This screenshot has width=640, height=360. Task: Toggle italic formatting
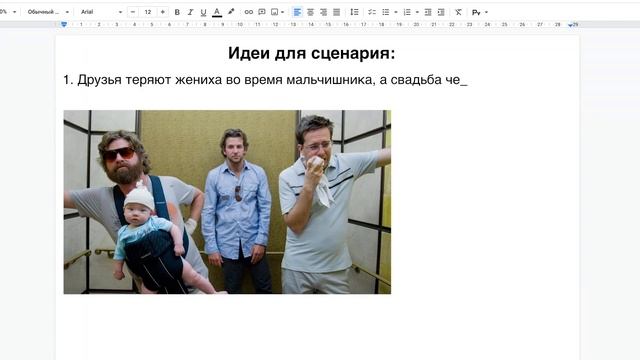tap(190, 12)
